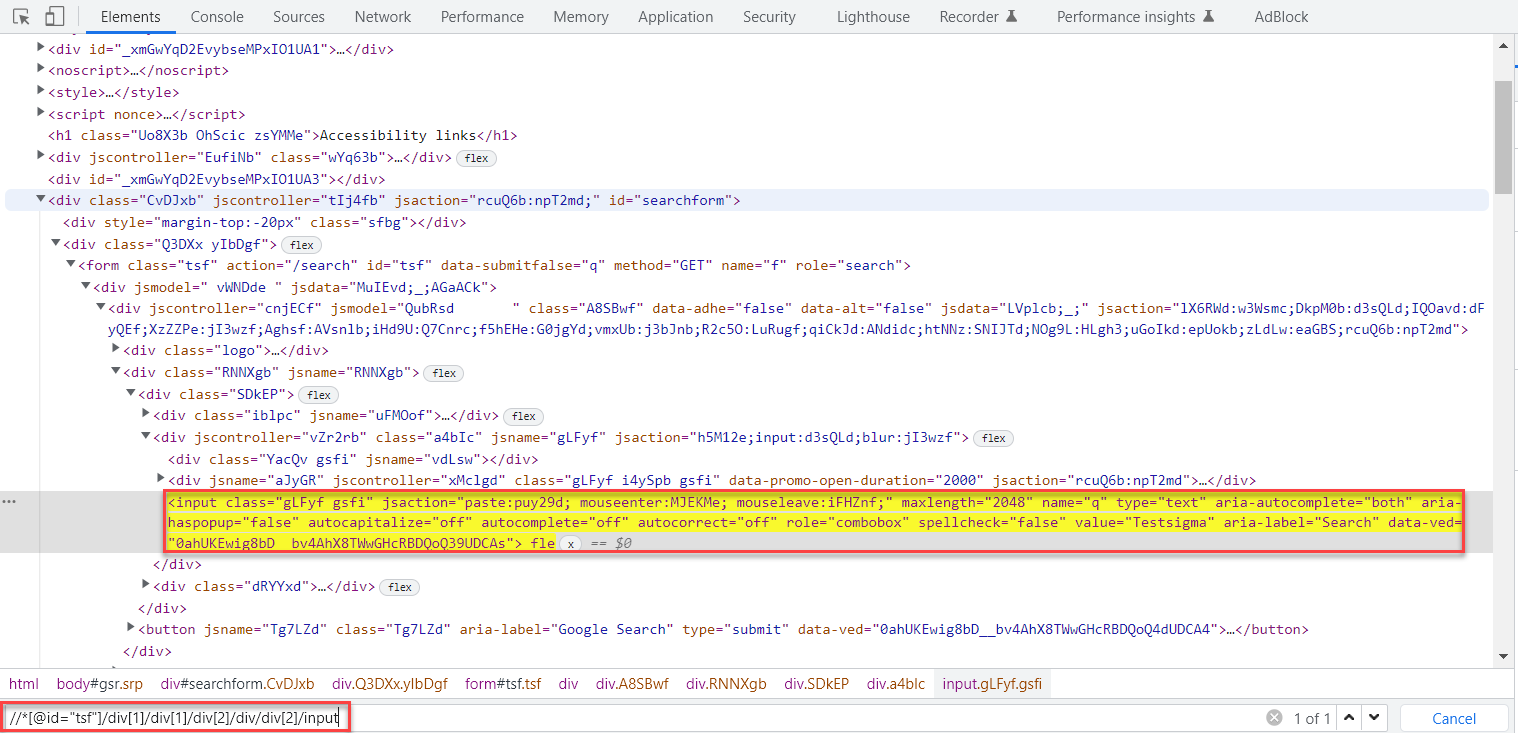This screenshot has width=1518, height=733.
Task: Toggle flex badge on EufiNb div
Action: [x=476, y=158]
